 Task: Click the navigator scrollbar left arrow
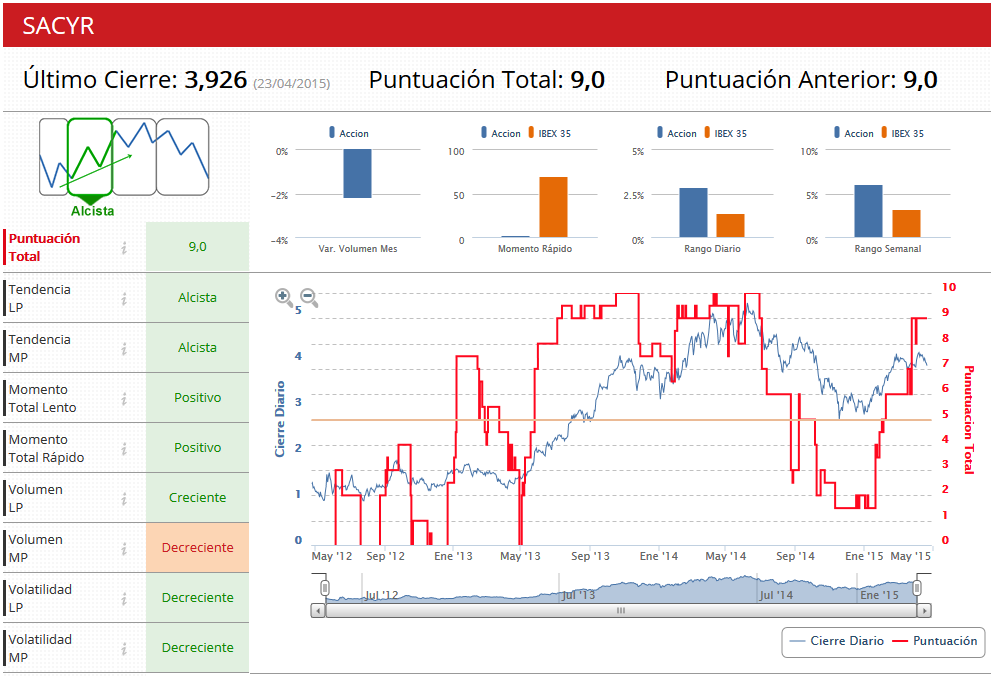click(318, 611)
